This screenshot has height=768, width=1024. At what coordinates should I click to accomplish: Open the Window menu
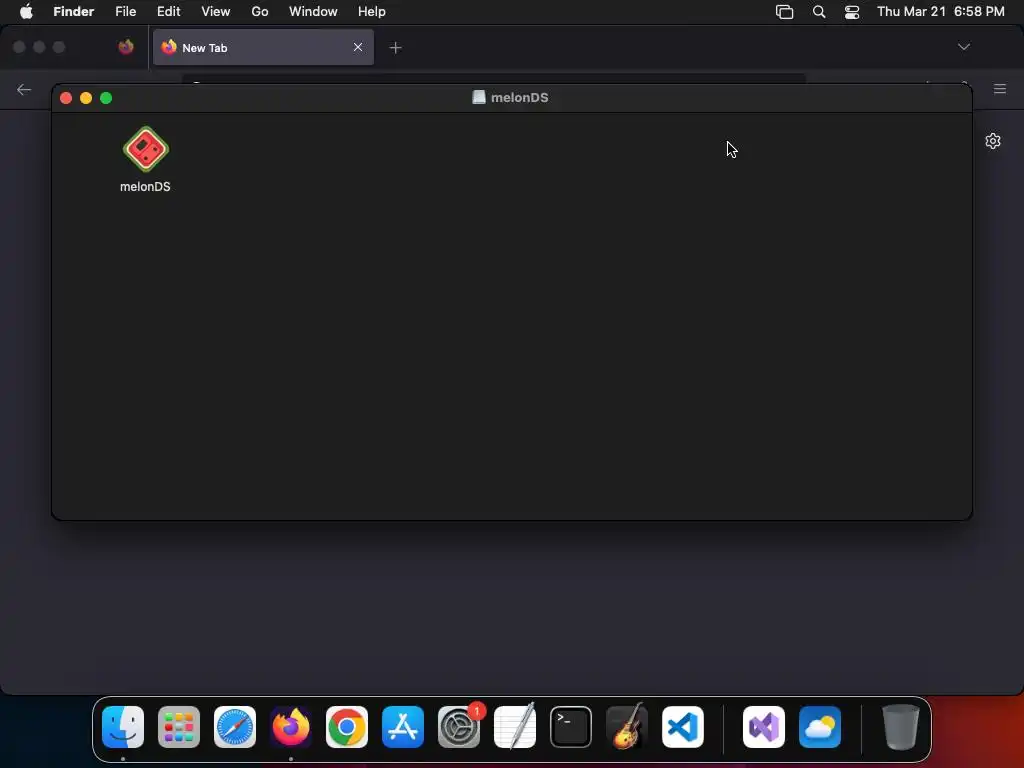tap(313, 11)
